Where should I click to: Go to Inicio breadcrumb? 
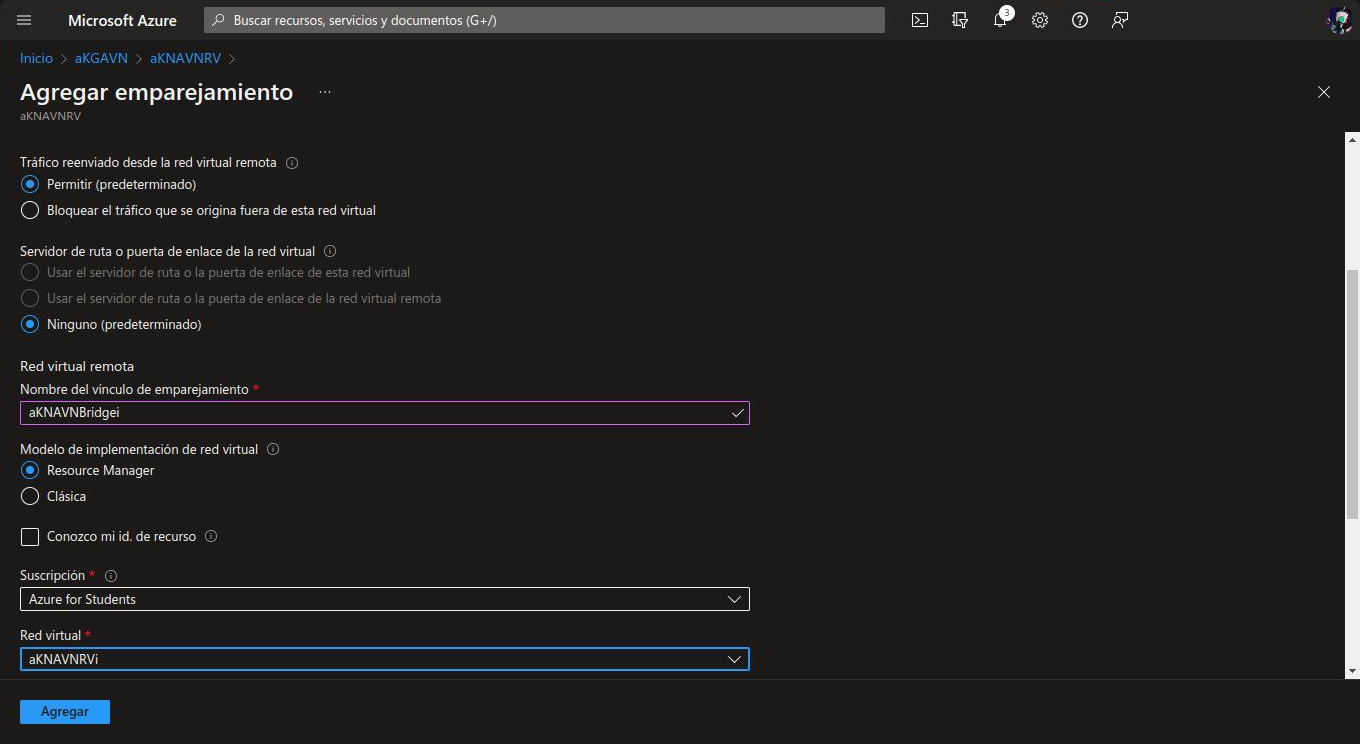[36, 59]
